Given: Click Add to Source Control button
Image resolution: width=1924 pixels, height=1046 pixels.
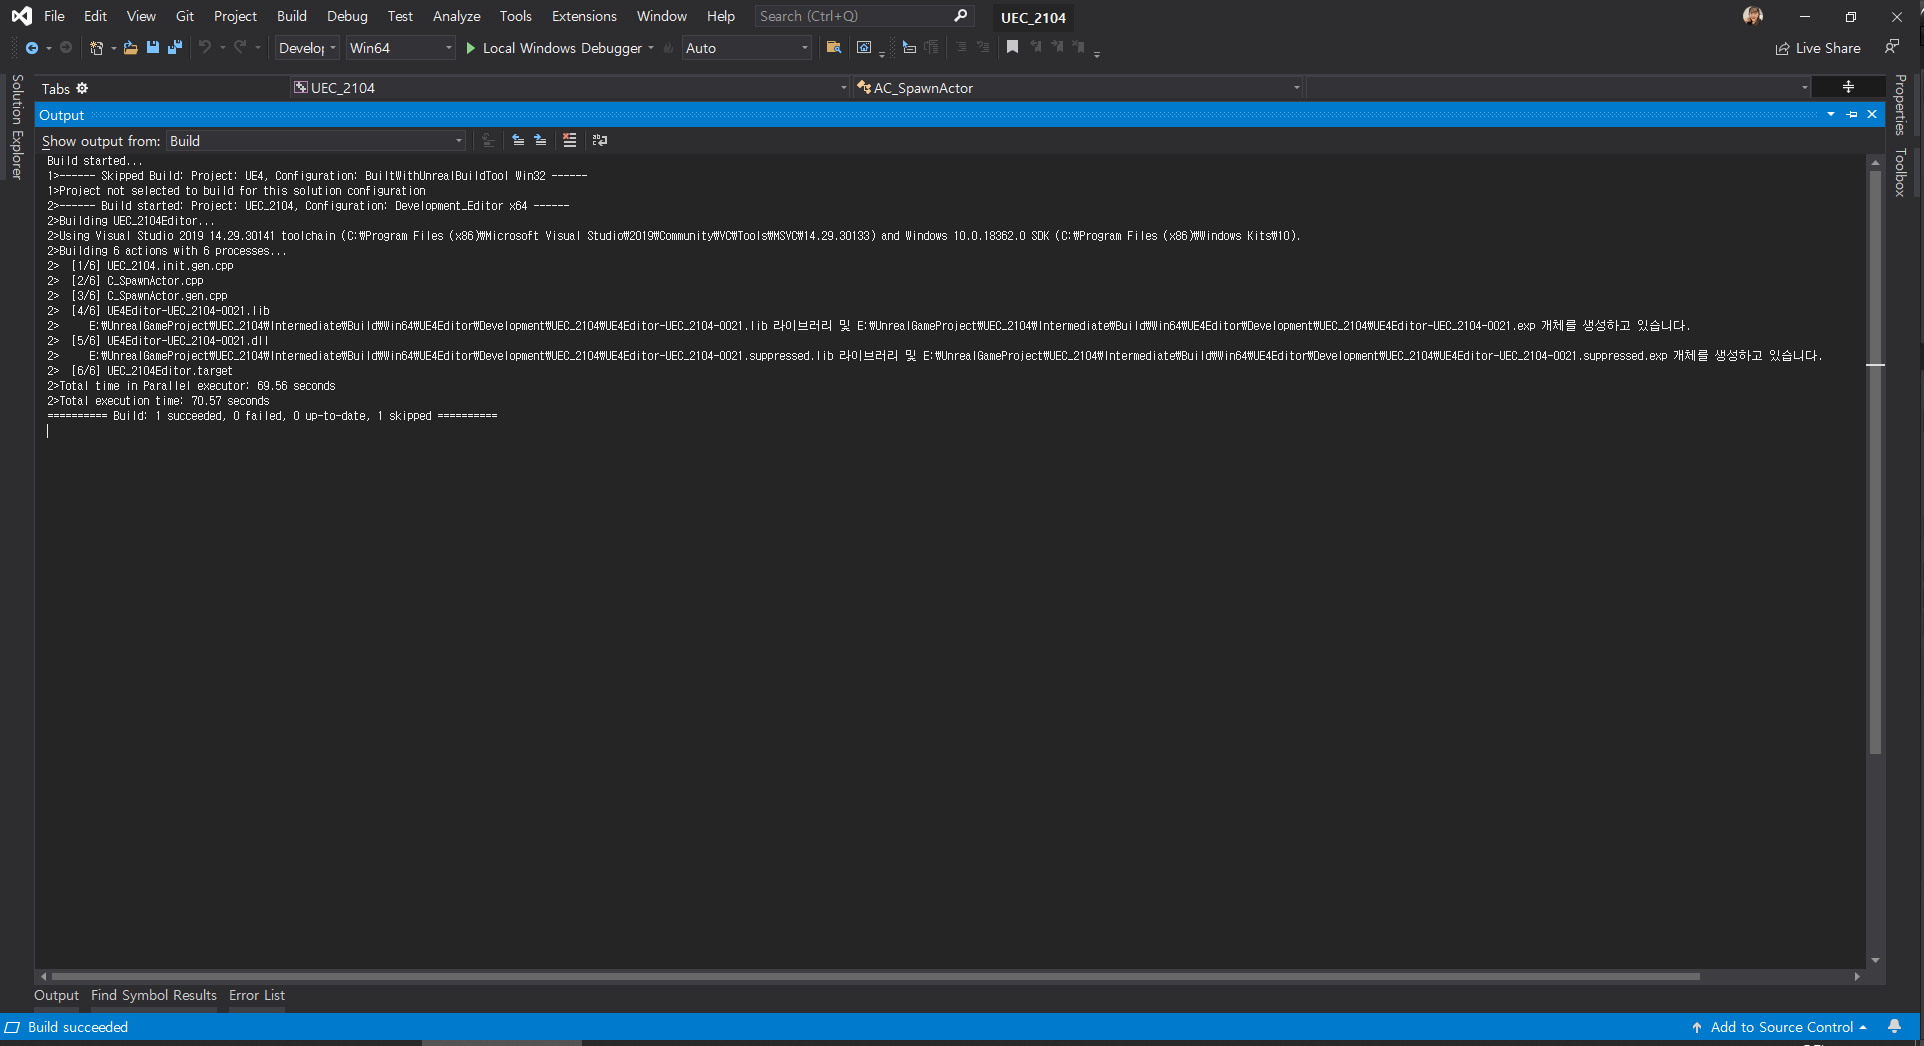Looking at the screenshot, I should coord(1779,1027).
